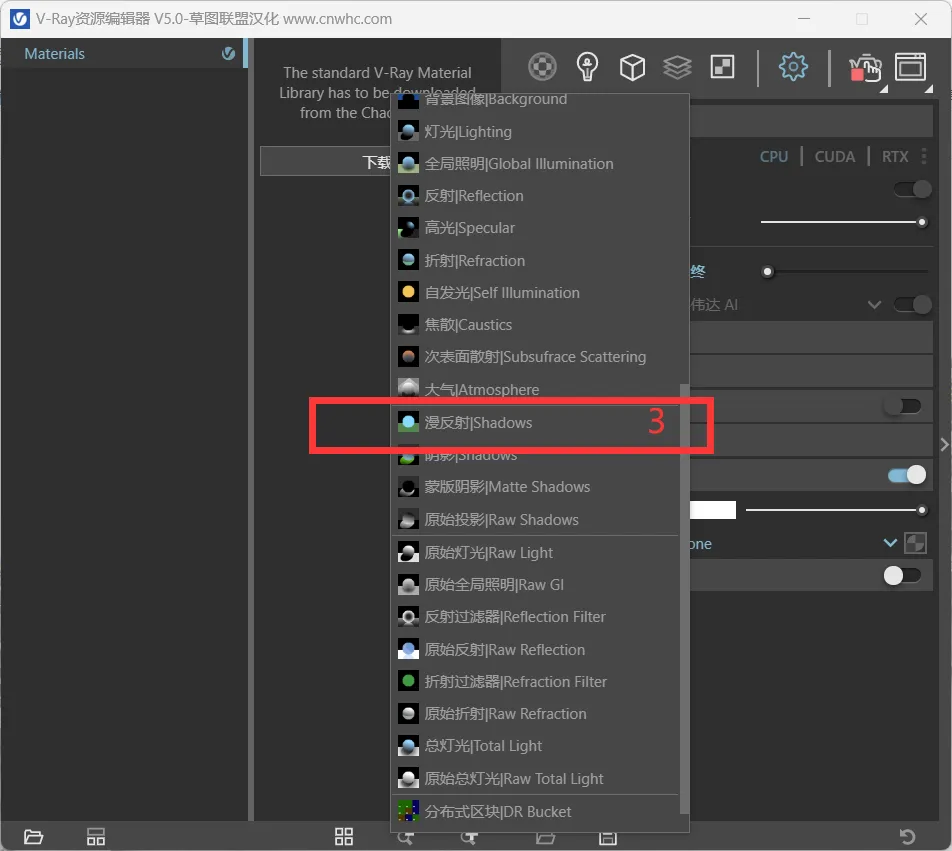This screenshot has width=952, height=851.
Task: Open the Textures checker icon
Action: 722,67
